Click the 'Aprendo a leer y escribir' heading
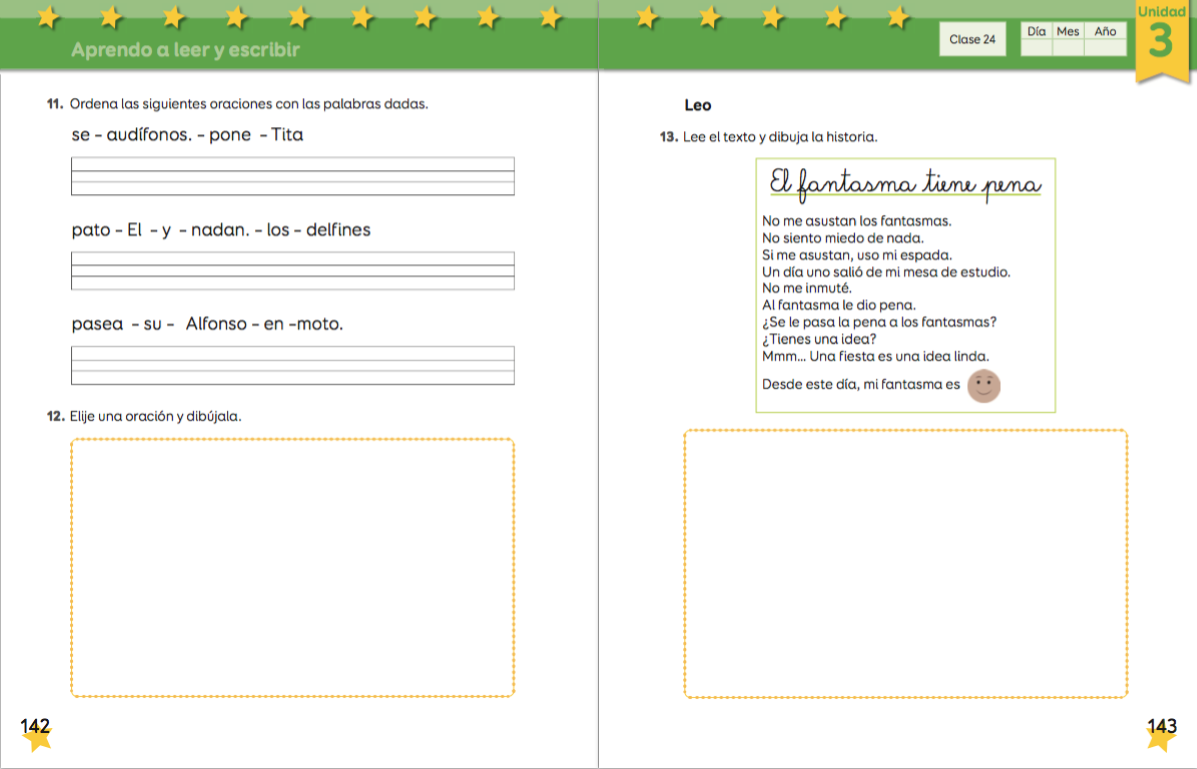The image size is (1197, 769). click(185, 49)
